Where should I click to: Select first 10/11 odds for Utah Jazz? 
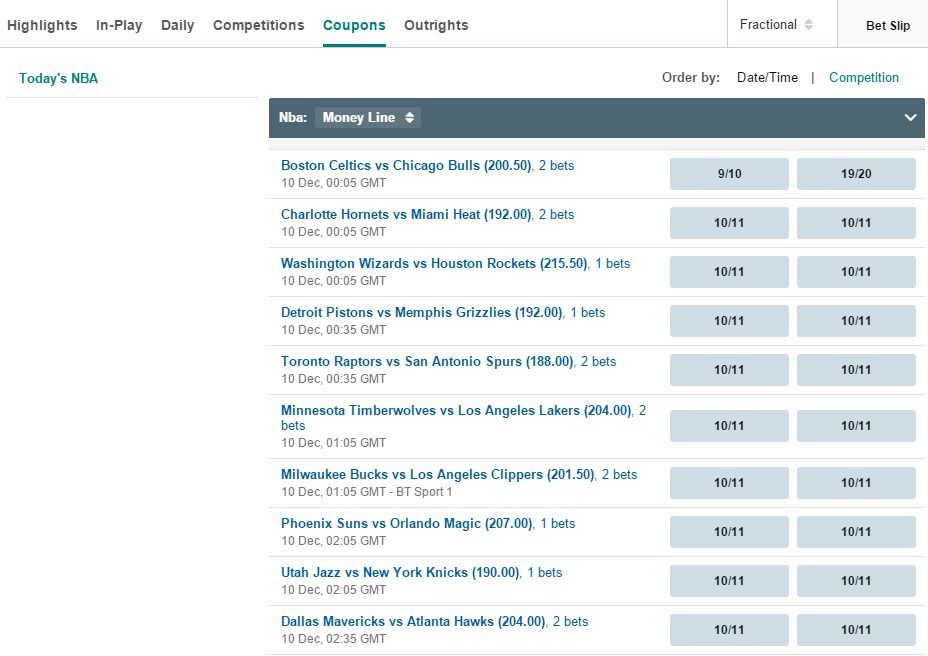[729, 581]
